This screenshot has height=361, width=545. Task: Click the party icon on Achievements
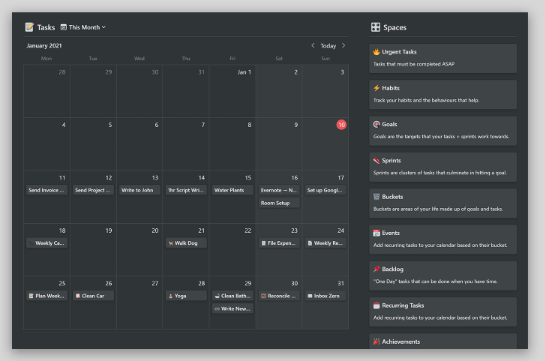coord(376,342)
